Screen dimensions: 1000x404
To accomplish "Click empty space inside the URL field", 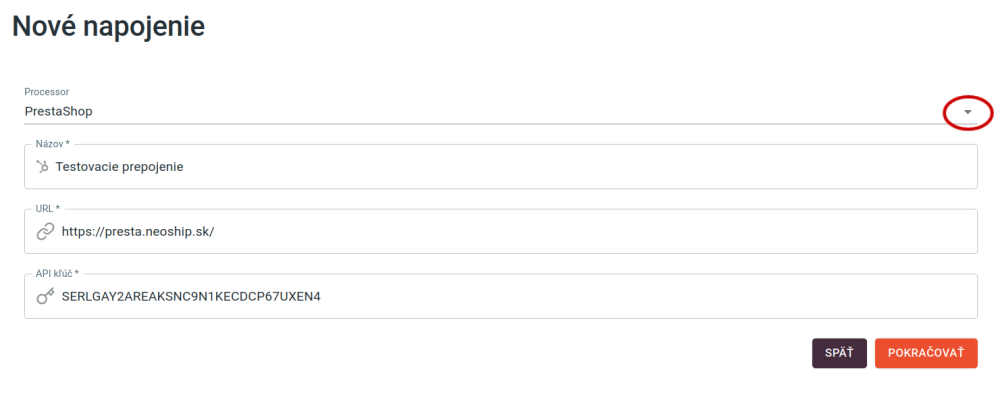I will point(574,232).
